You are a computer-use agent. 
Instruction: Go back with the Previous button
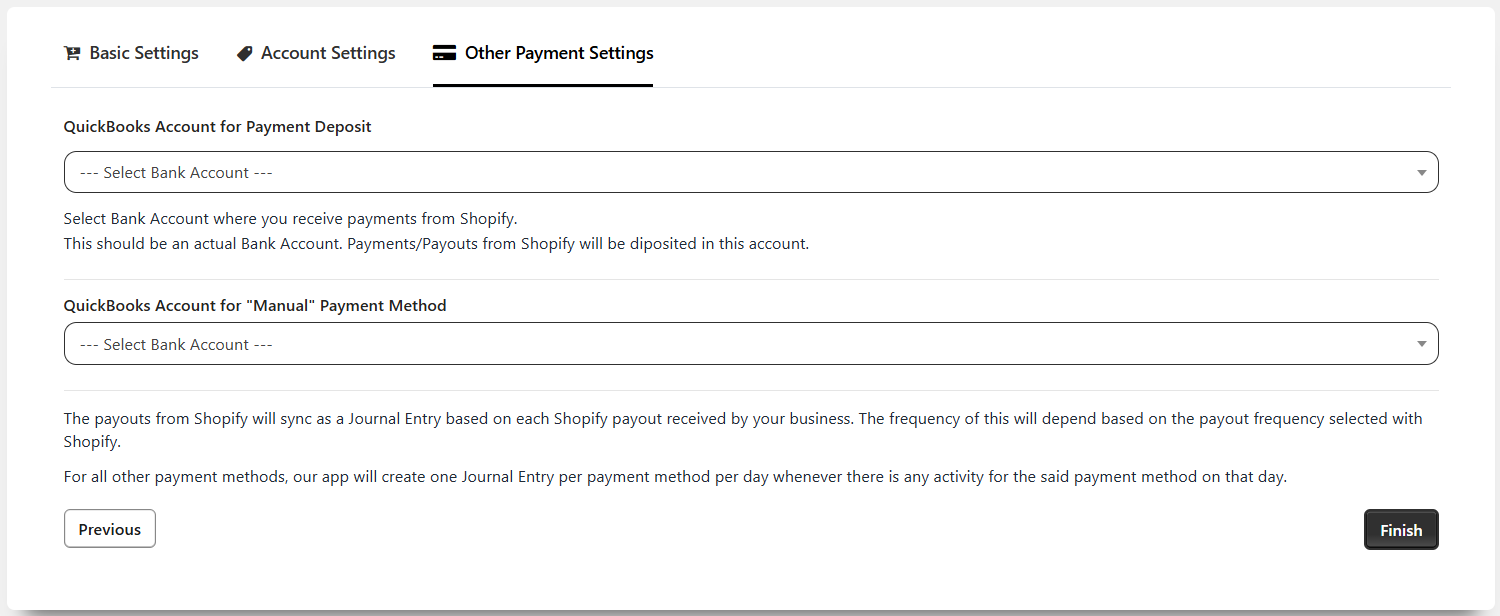pyautogui.click(x=110, y=529)
